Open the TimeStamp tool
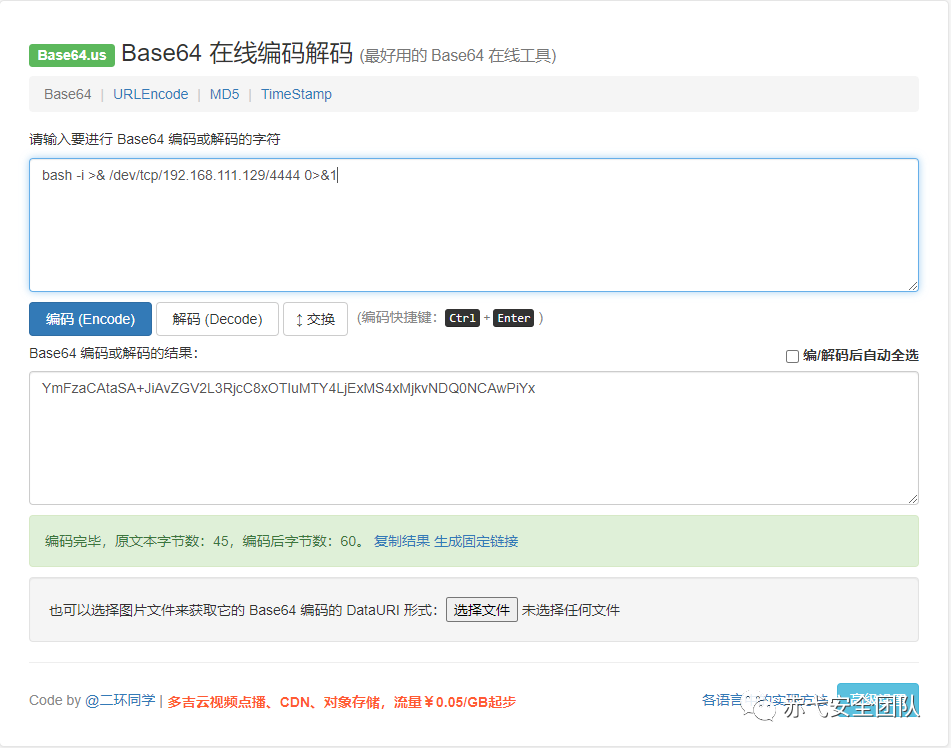Image resolution: width=951 pixels, height=748 pixels. click(x=296, y=95)
